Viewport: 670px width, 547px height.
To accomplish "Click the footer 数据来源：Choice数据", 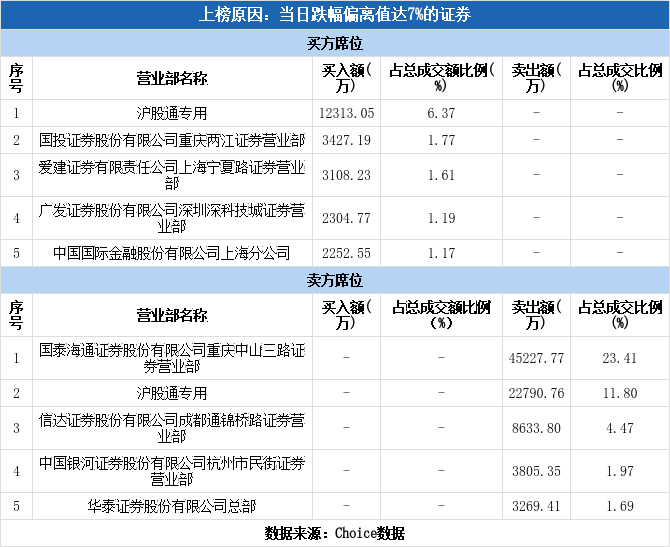I will click(x=335, y=533).
